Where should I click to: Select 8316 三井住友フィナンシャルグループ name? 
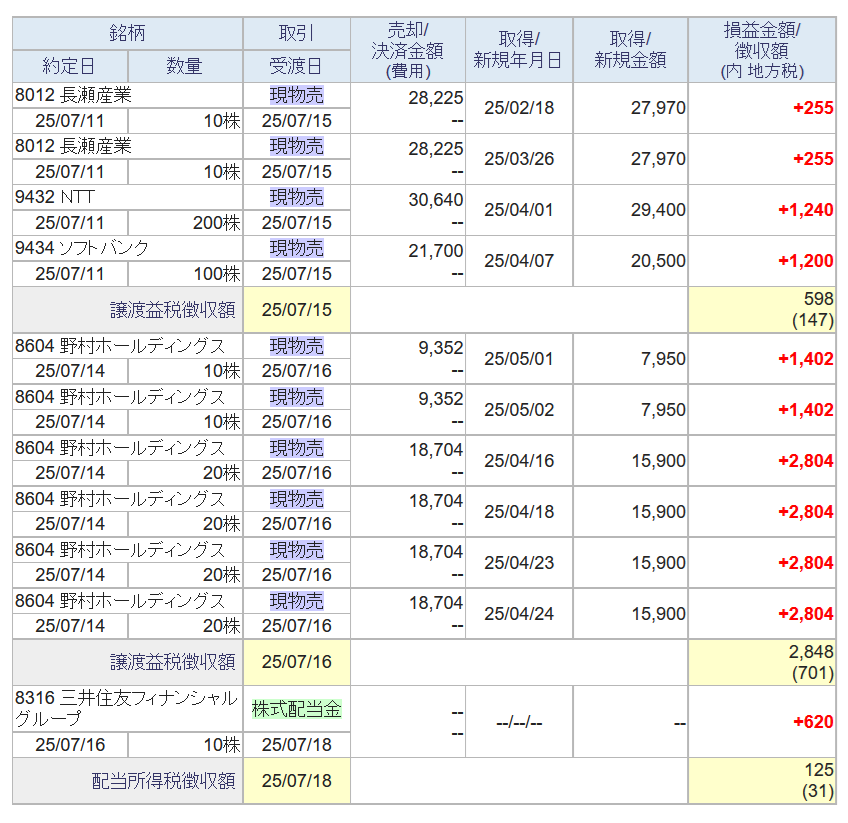tap(127, 708)
